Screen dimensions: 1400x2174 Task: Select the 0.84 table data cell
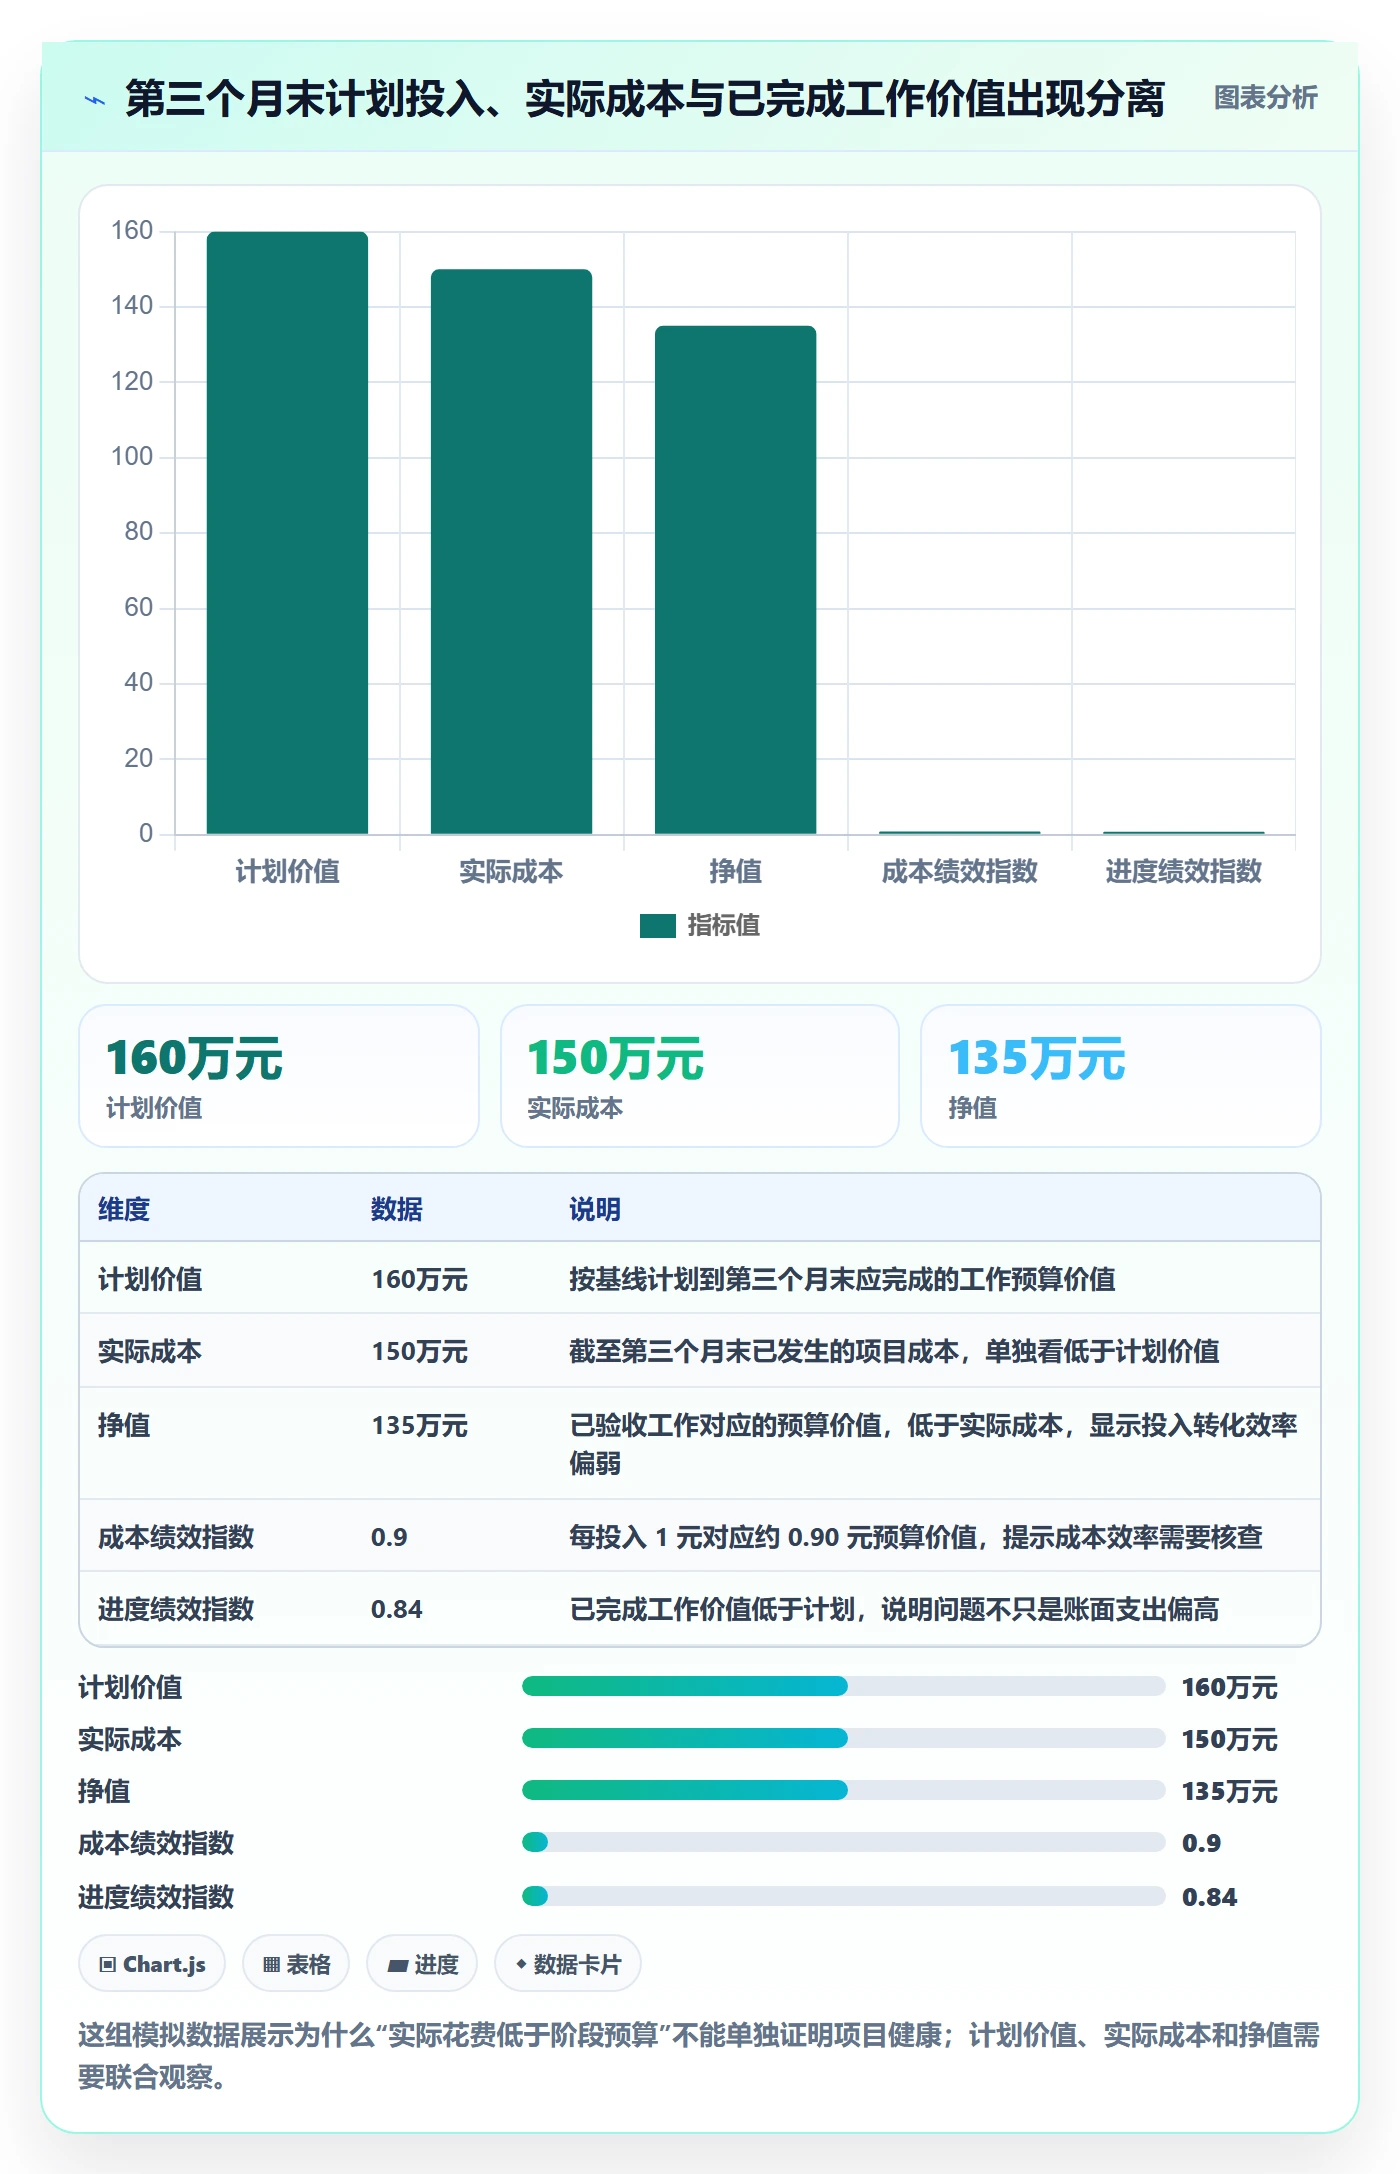tap(397, 1609)
